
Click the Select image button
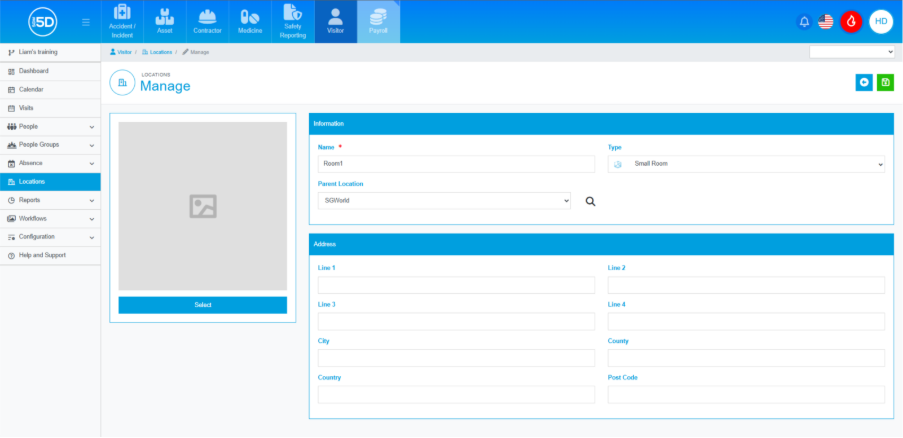pos(202,305)
